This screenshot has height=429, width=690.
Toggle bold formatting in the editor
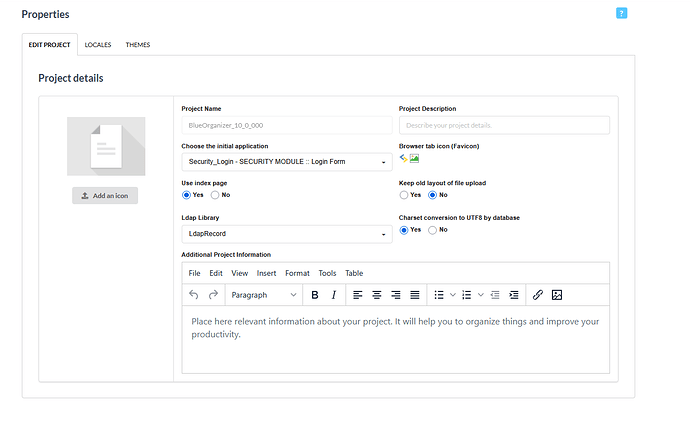click(x=314, y=295)
